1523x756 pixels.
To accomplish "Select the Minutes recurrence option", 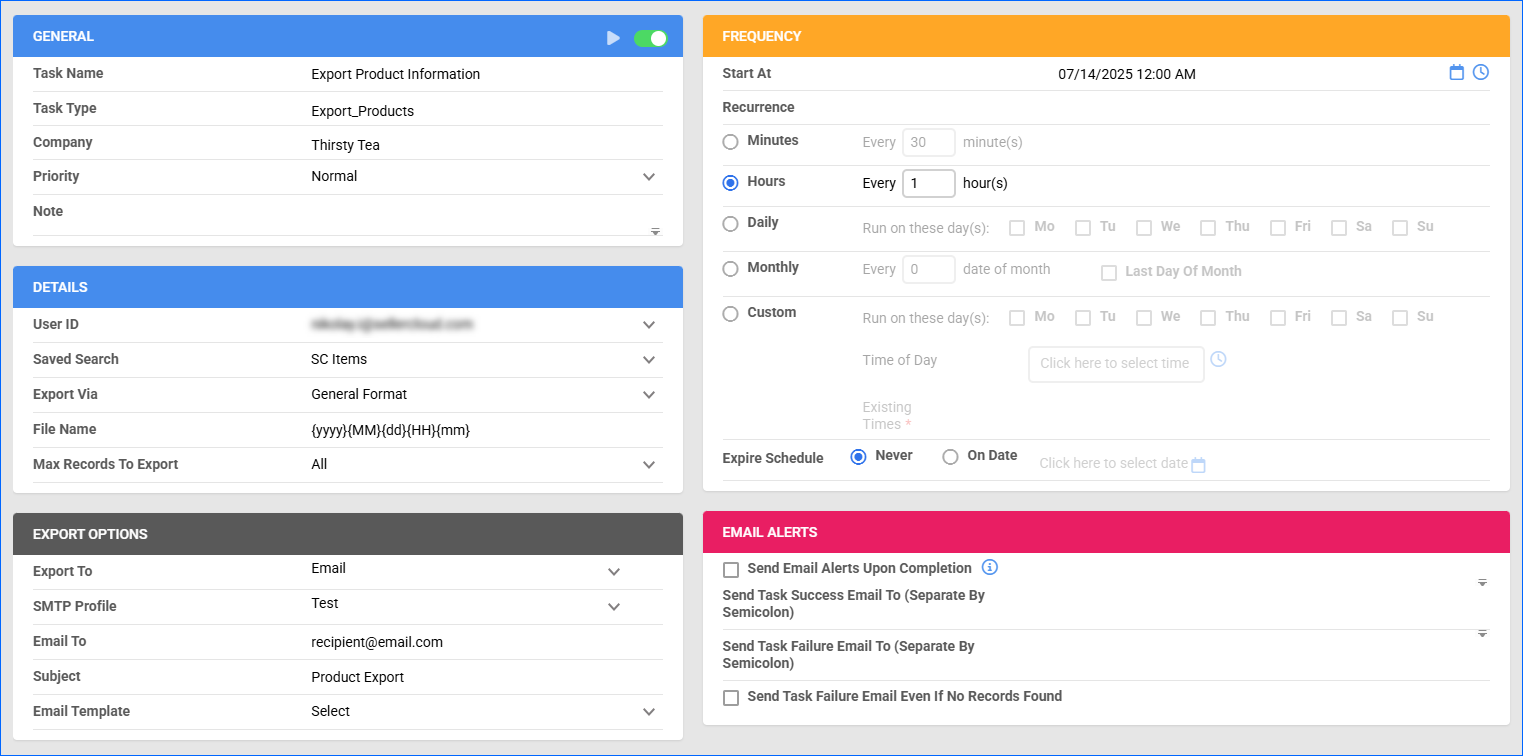I will pos(731,142).
